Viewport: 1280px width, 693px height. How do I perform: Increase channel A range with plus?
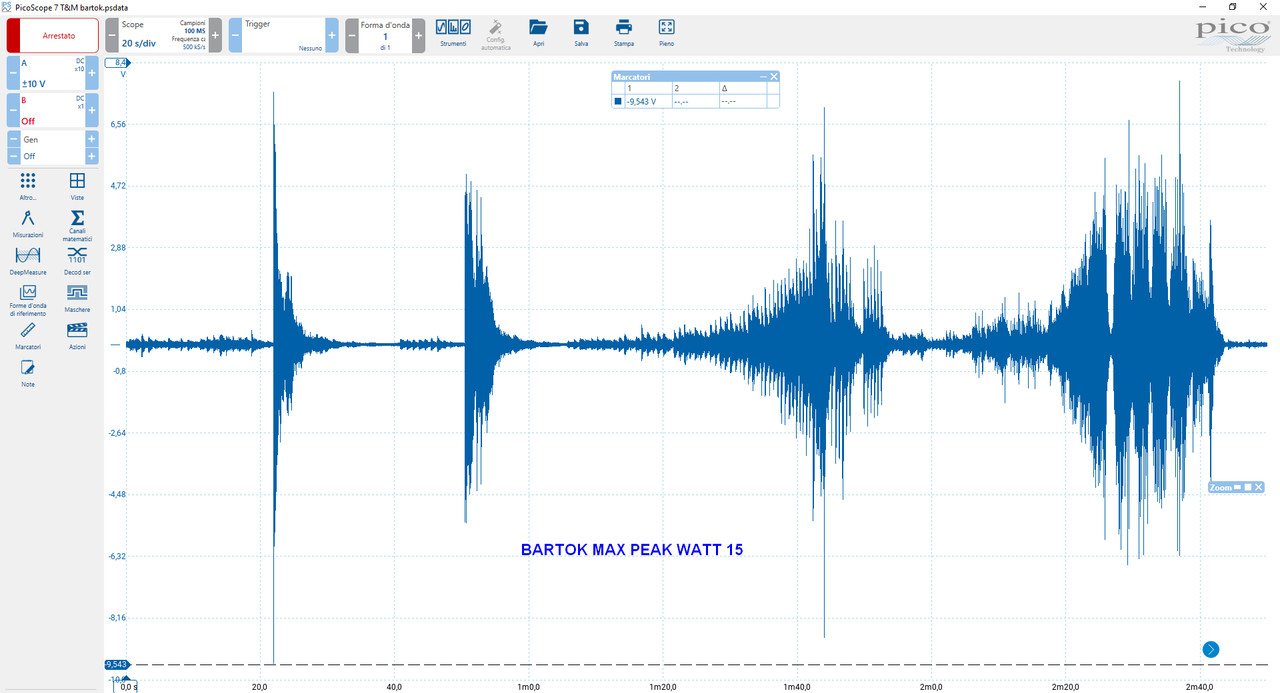[x=92, y=73]
